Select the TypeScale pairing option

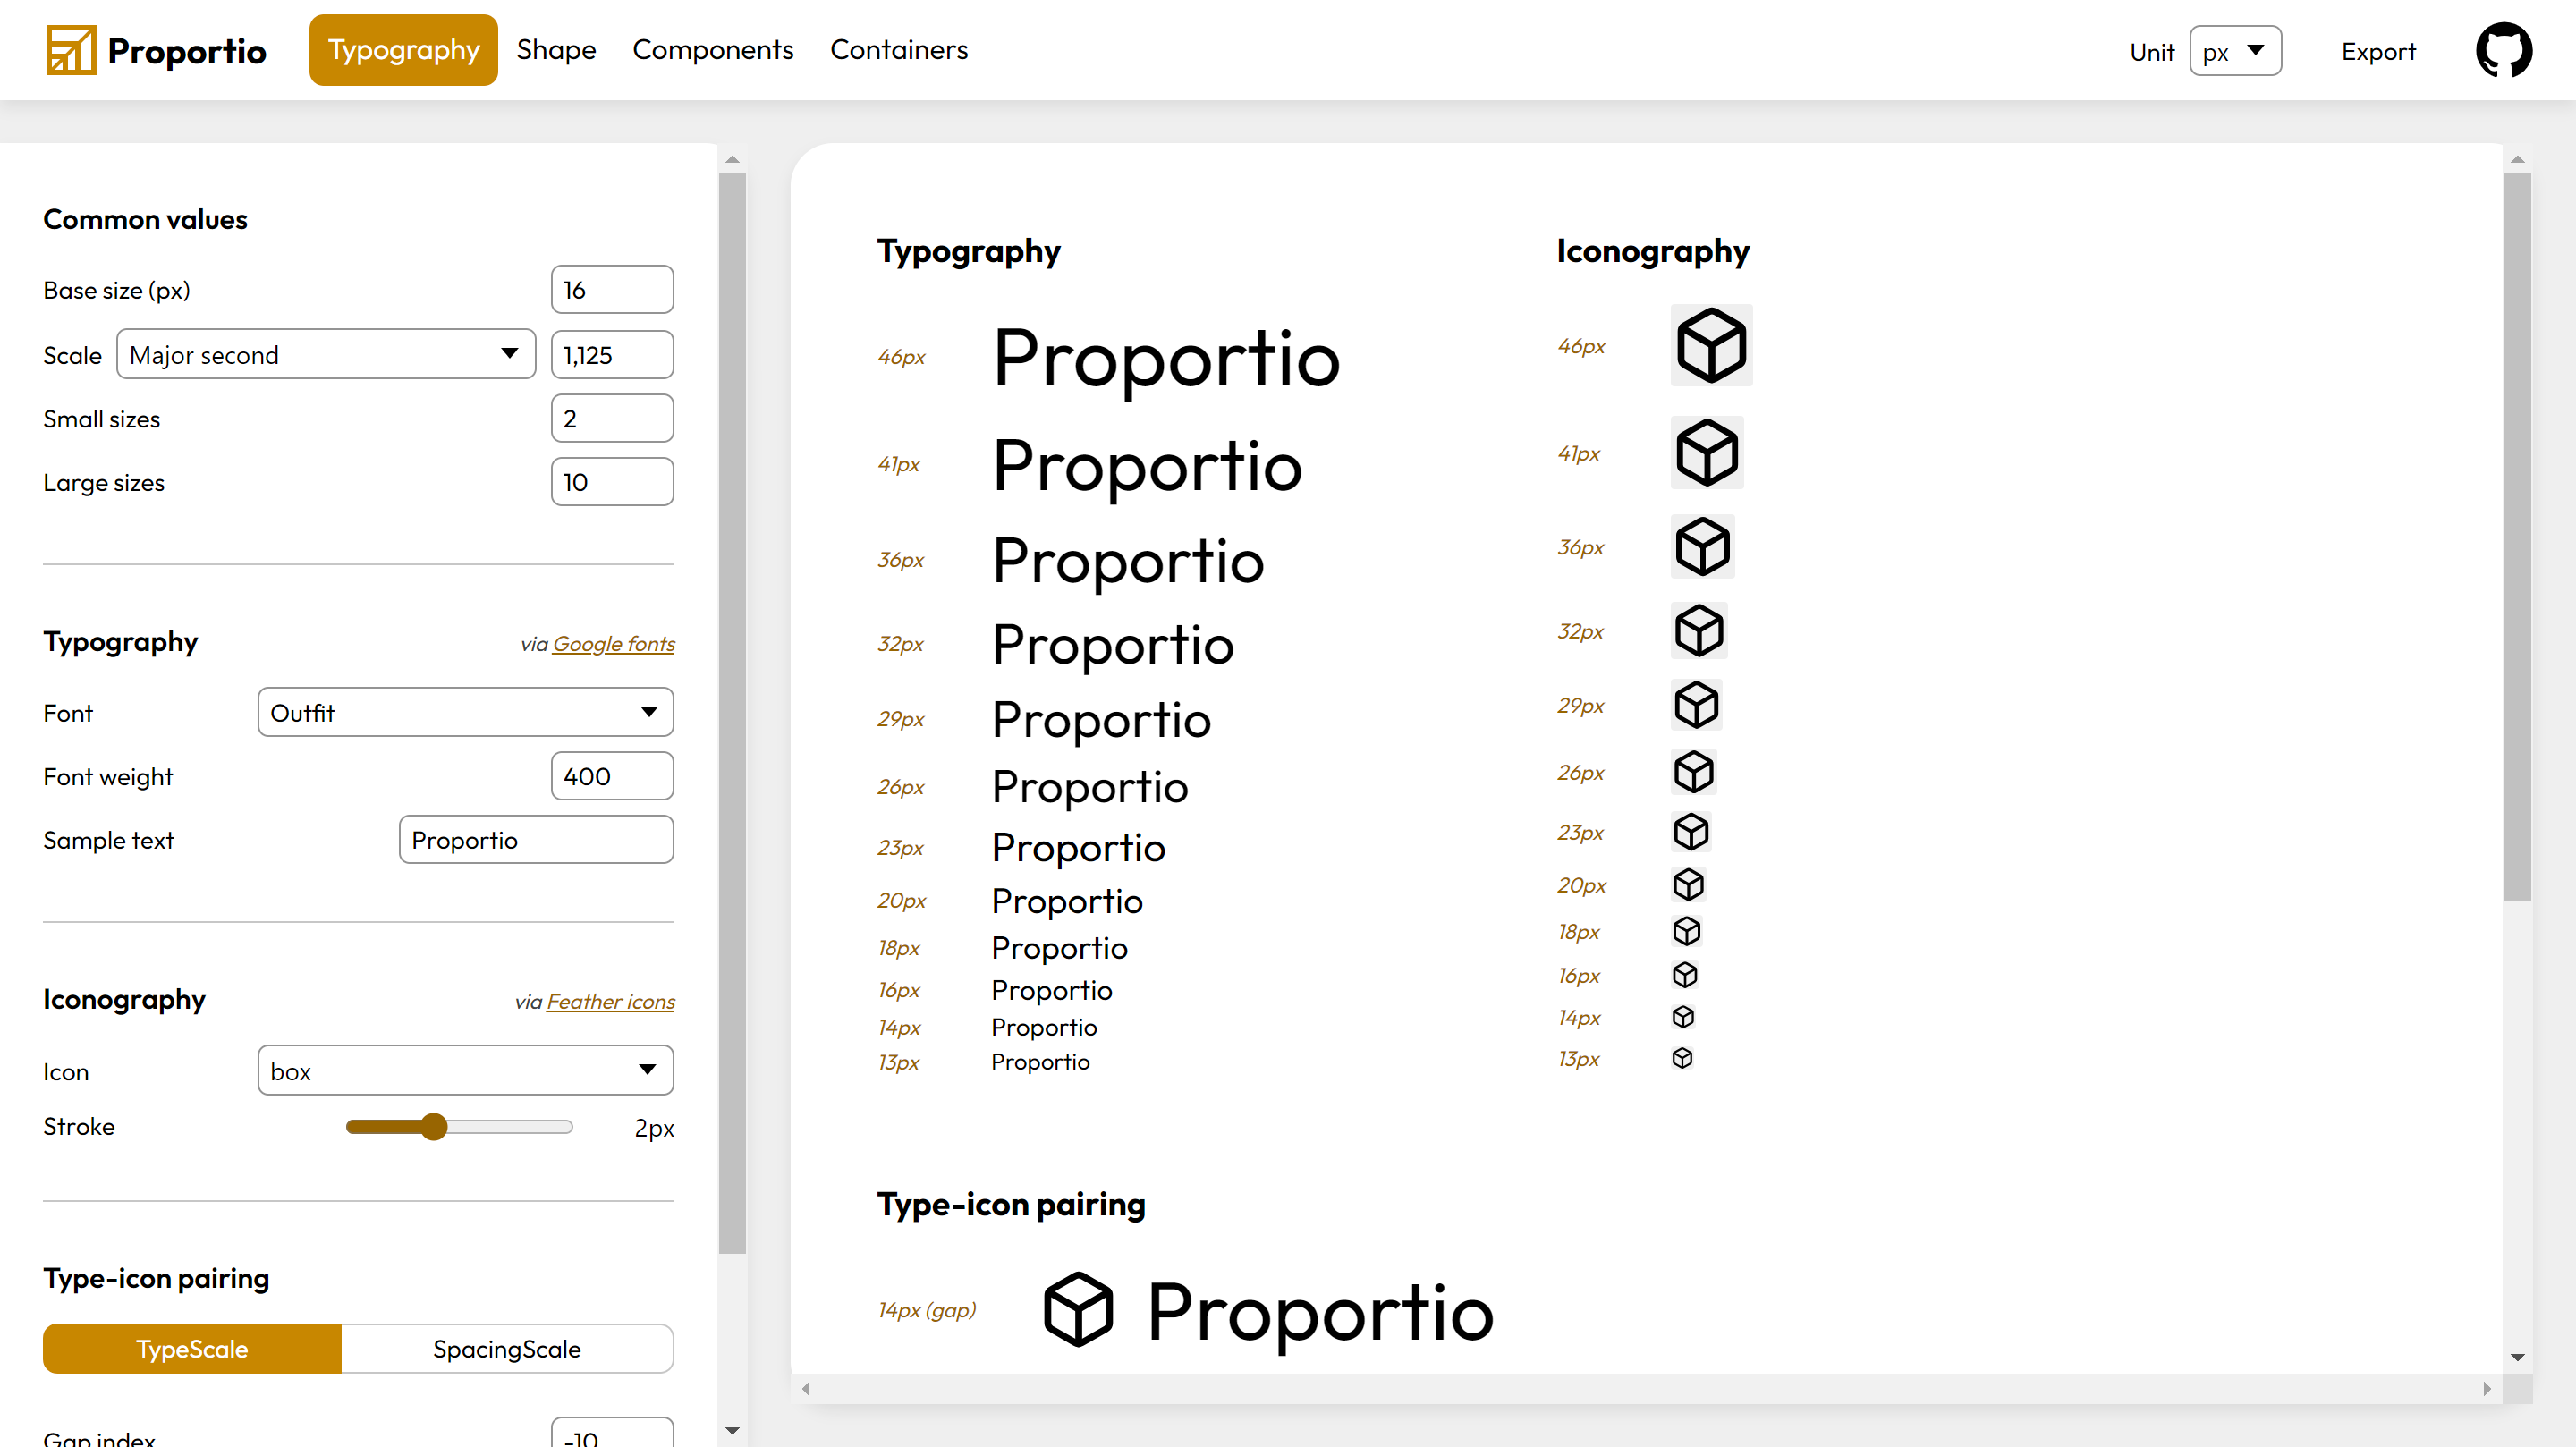pos(192,1348)
